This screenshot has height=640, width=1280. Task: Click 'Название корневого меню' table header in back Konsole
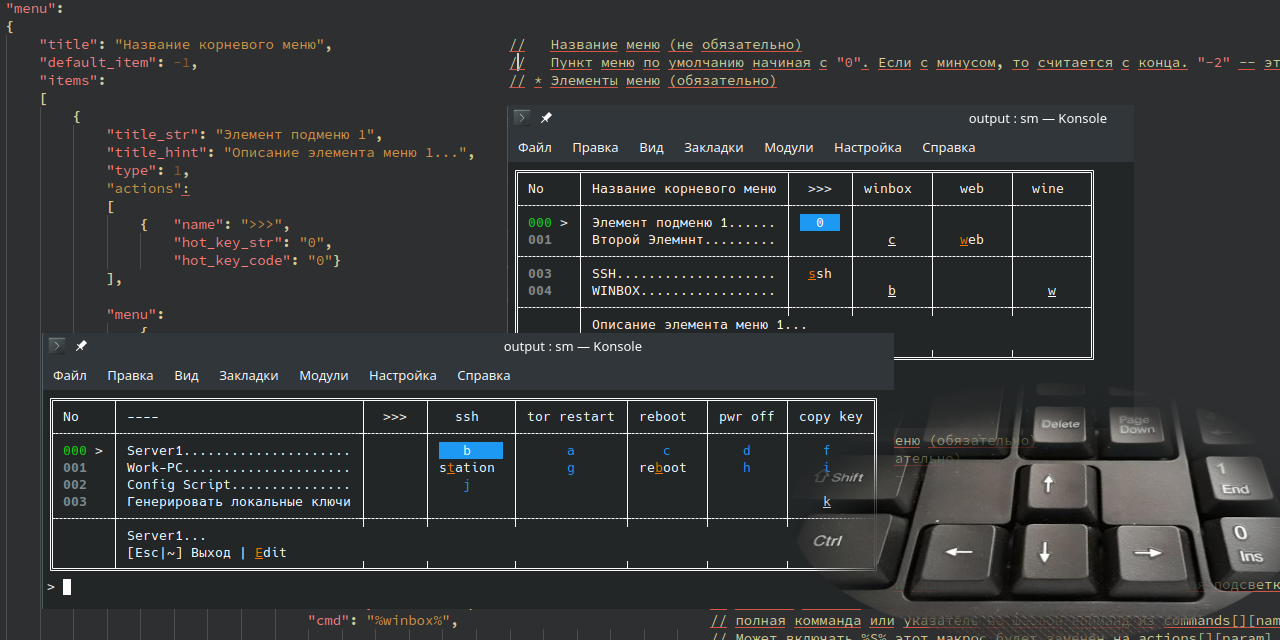pos(684,189)
